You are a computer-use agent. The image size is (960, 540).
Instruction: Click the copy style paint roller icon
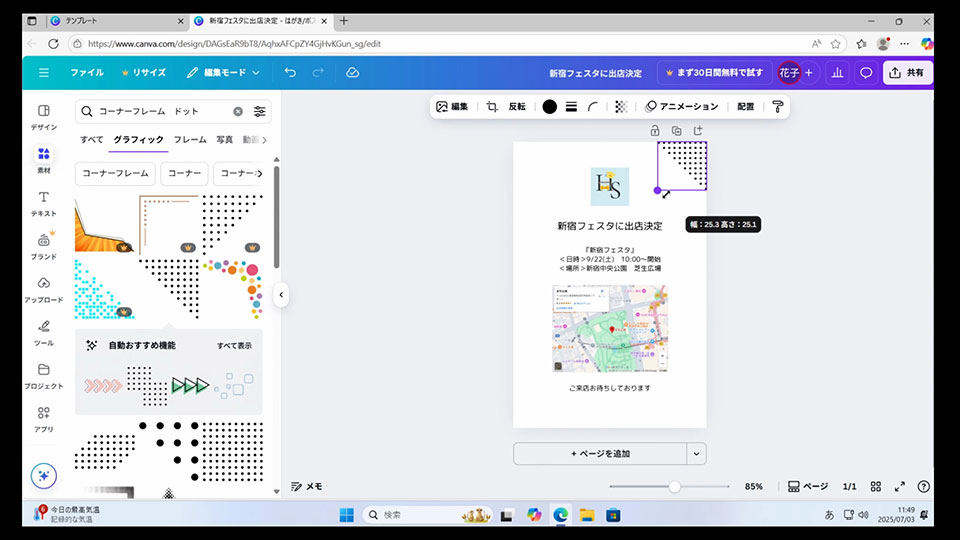[778, 107]
